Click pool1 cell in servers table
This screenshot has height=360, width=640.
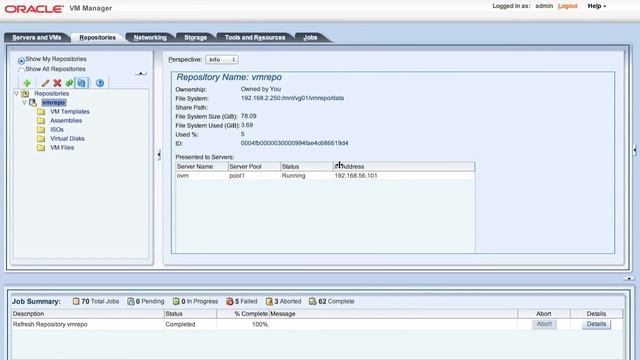(x=237, y=176)
